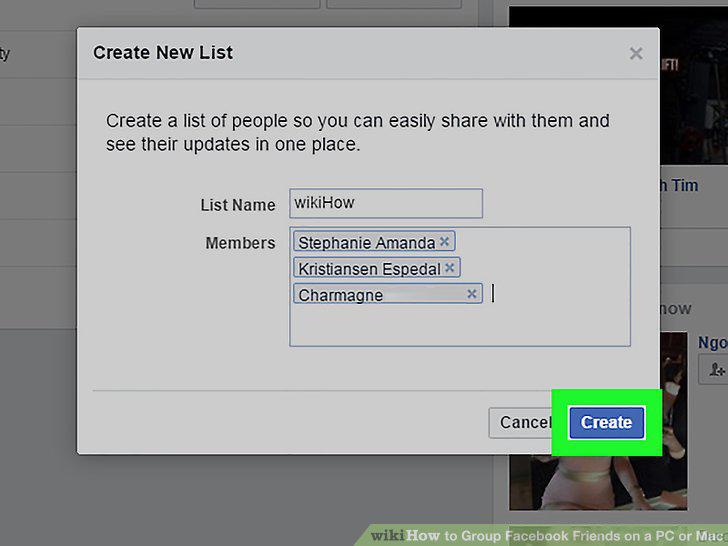Click the dialog description text
The height and width of the screenshot is (546, 728).
358,132
